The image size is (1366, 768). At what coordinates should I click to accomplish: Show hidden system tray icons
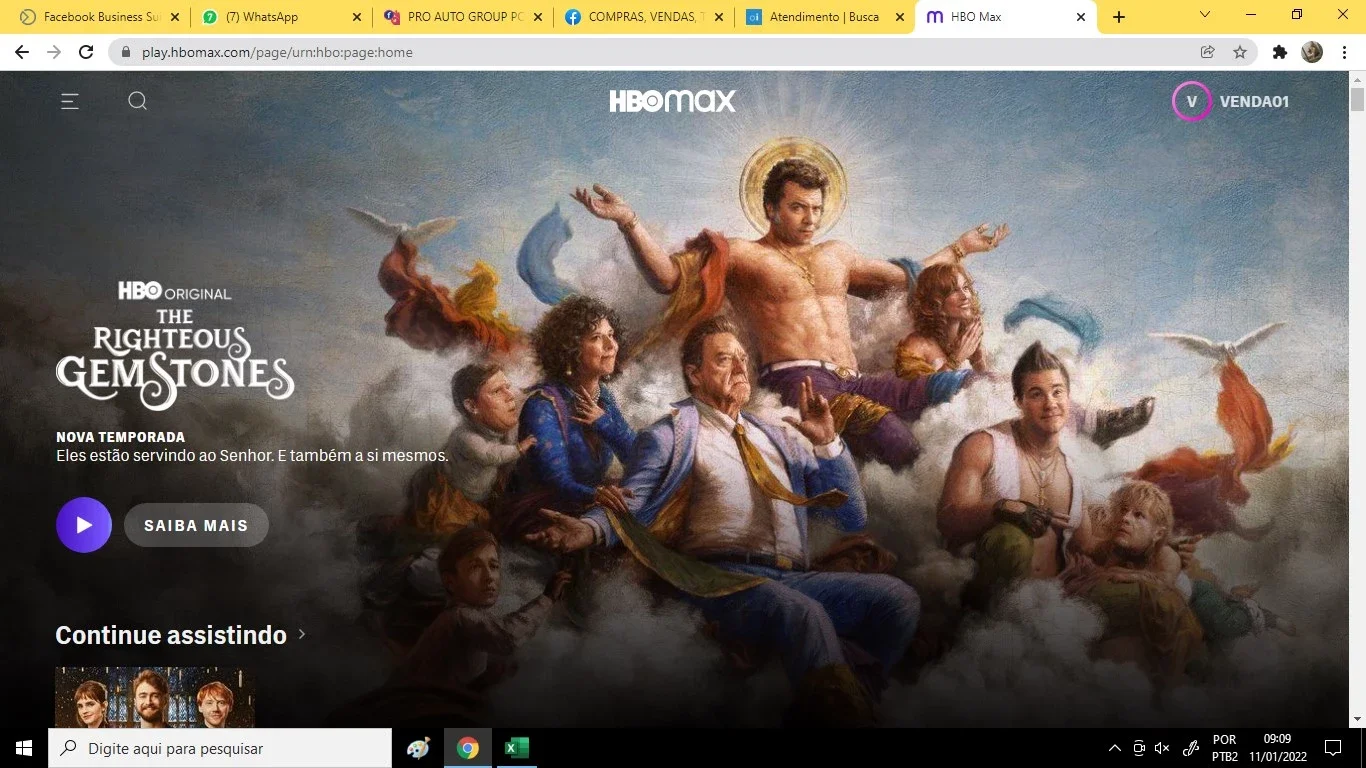coord(1115,748)
